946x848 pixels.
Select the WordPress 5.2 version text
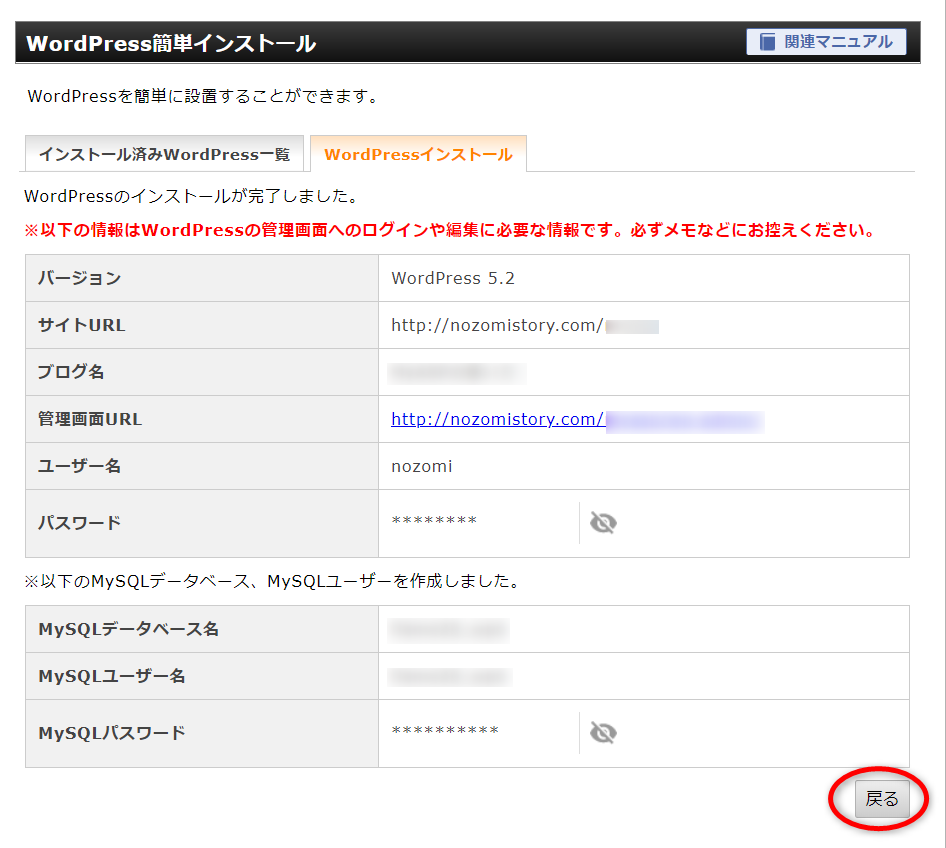(452, 278)
